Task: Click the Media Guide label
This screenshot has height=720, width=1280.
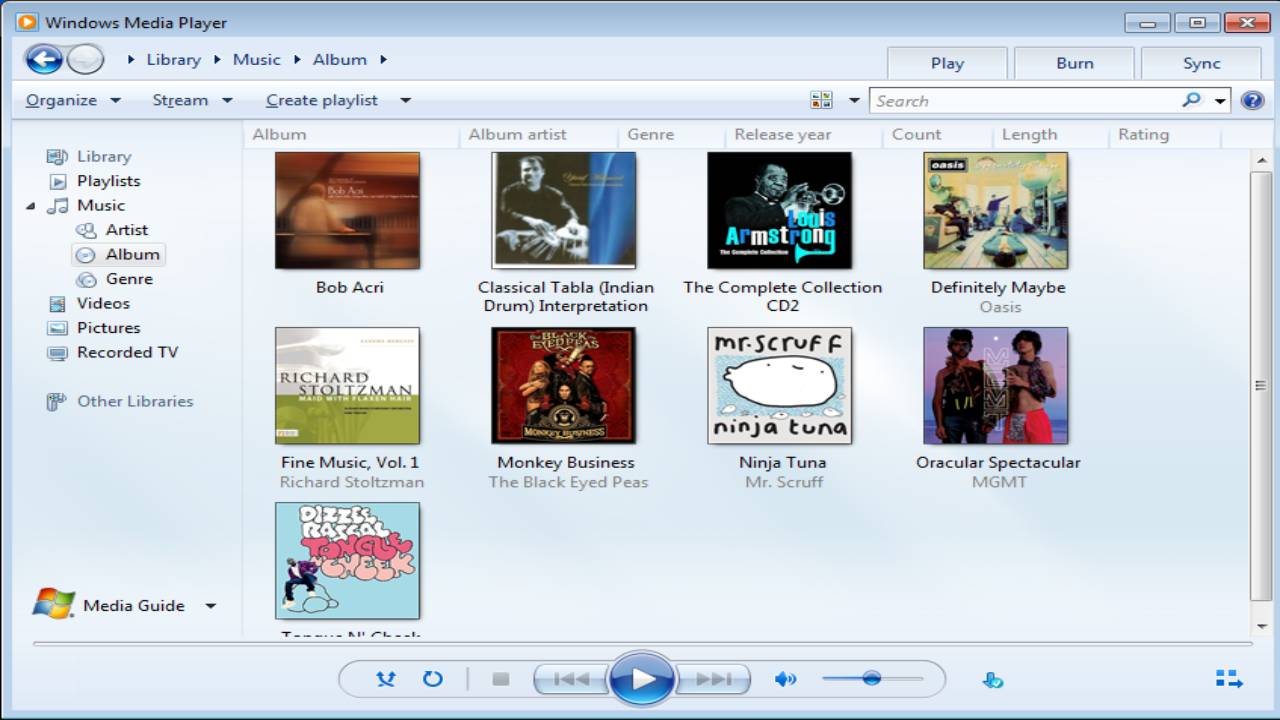Action: [134, 606]
